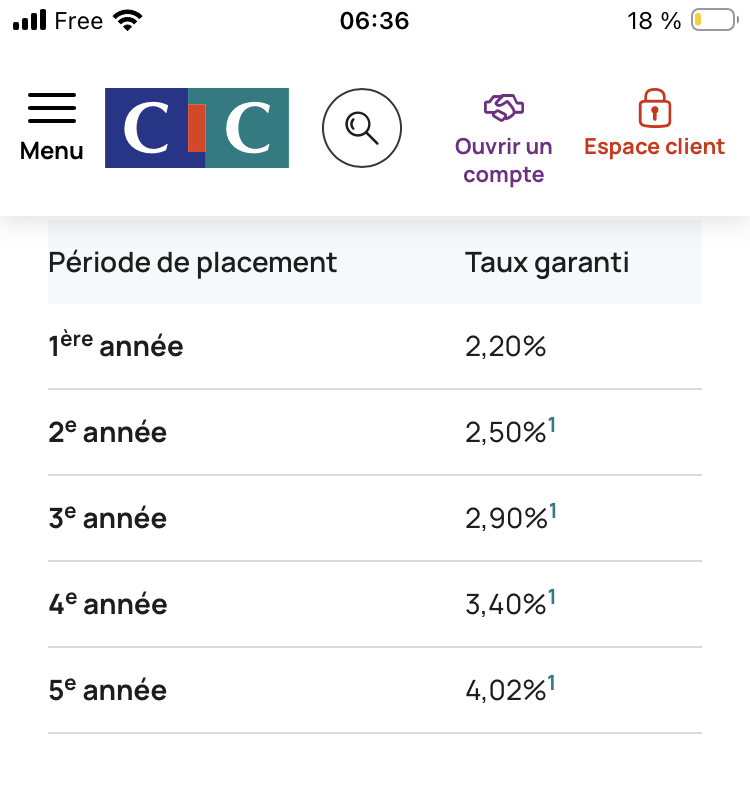This screenshot has width=750, height=785.
Task: Open the Espace client link
Action: [654, 147]
